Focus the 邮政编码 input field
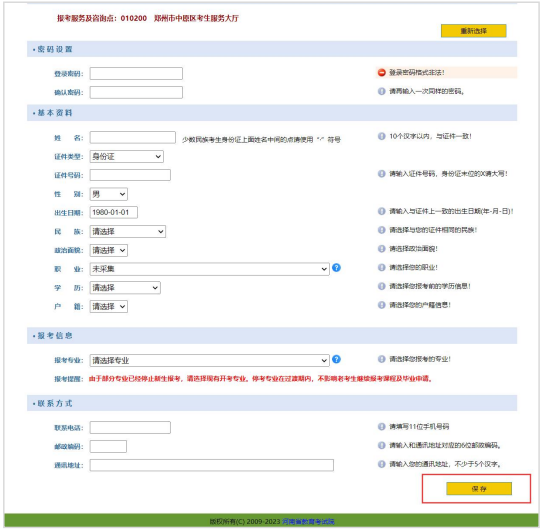The image size is (542, 531). 108,446
